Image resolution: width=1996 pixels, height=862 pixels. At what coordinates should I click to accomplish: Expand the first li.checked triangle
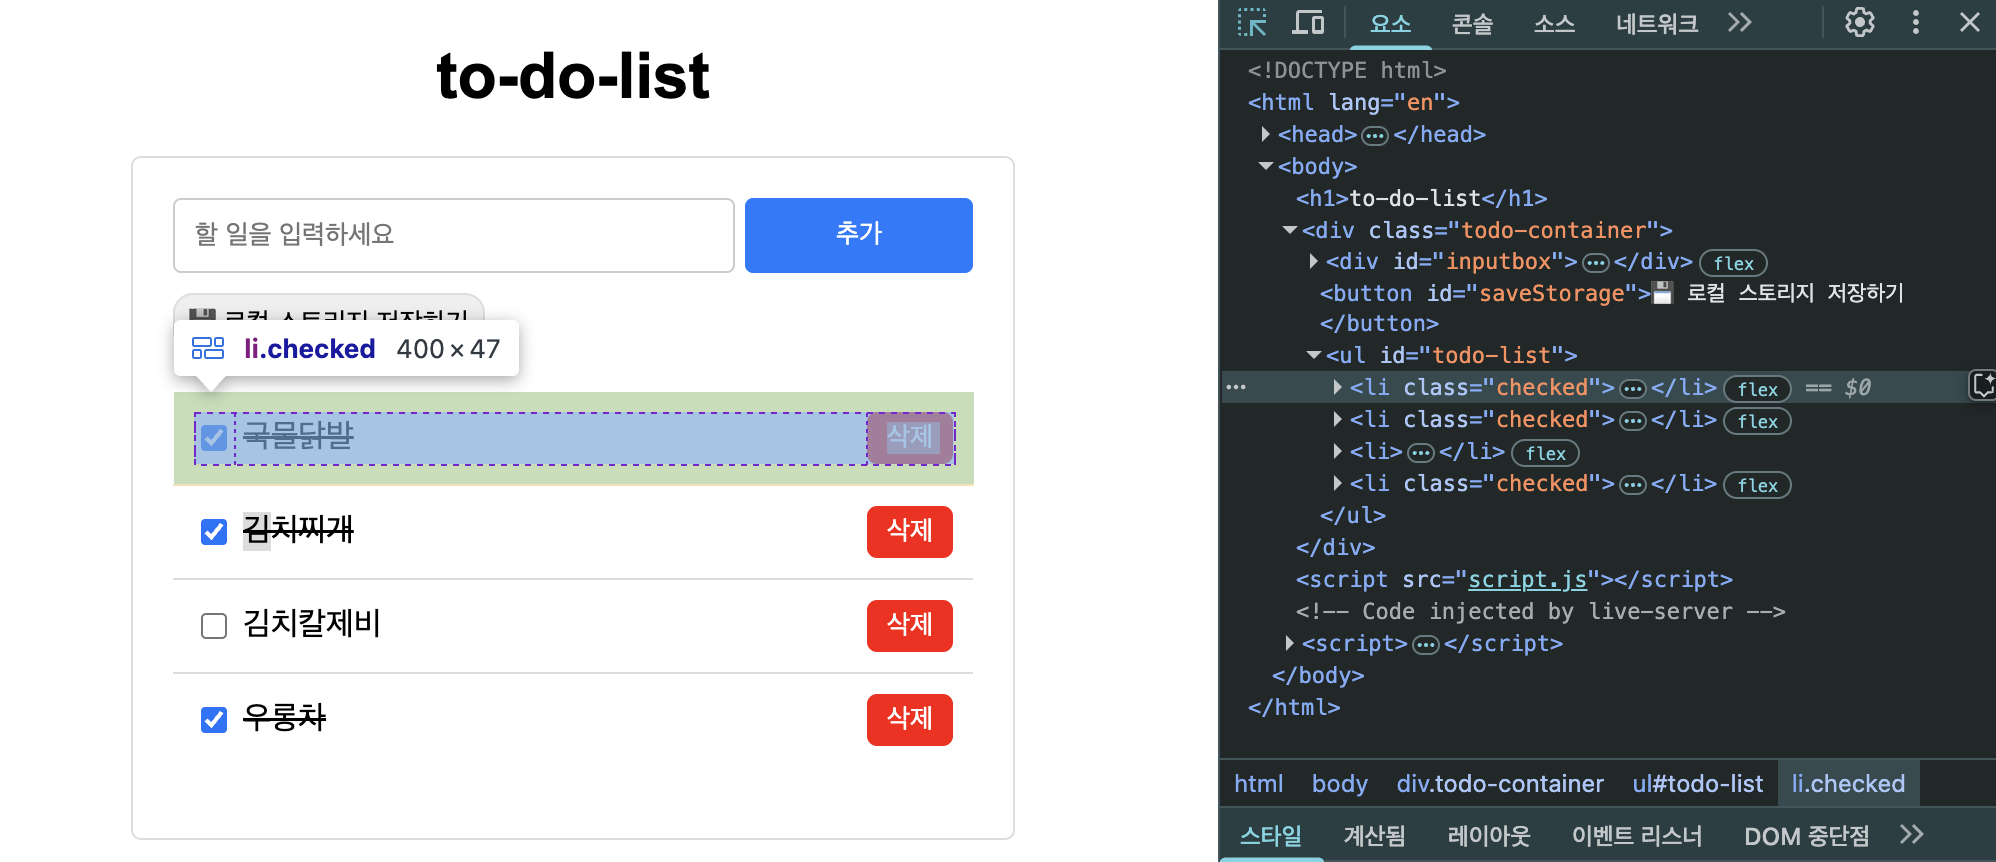1338,387
